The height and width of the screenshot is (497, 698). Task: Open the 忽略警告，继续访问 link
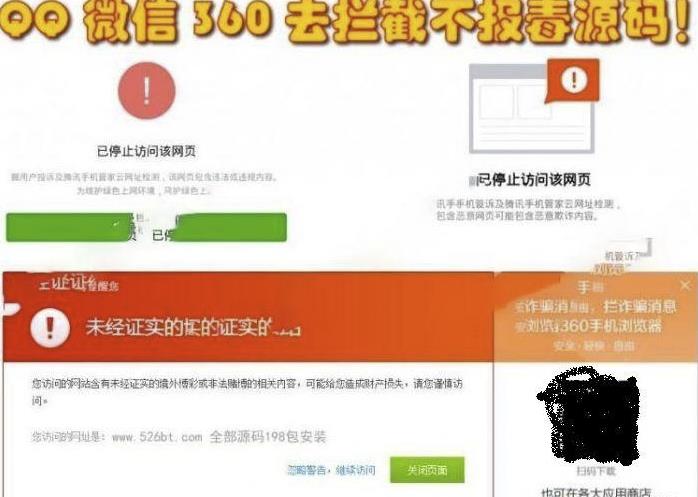click(x=331, y=470)
